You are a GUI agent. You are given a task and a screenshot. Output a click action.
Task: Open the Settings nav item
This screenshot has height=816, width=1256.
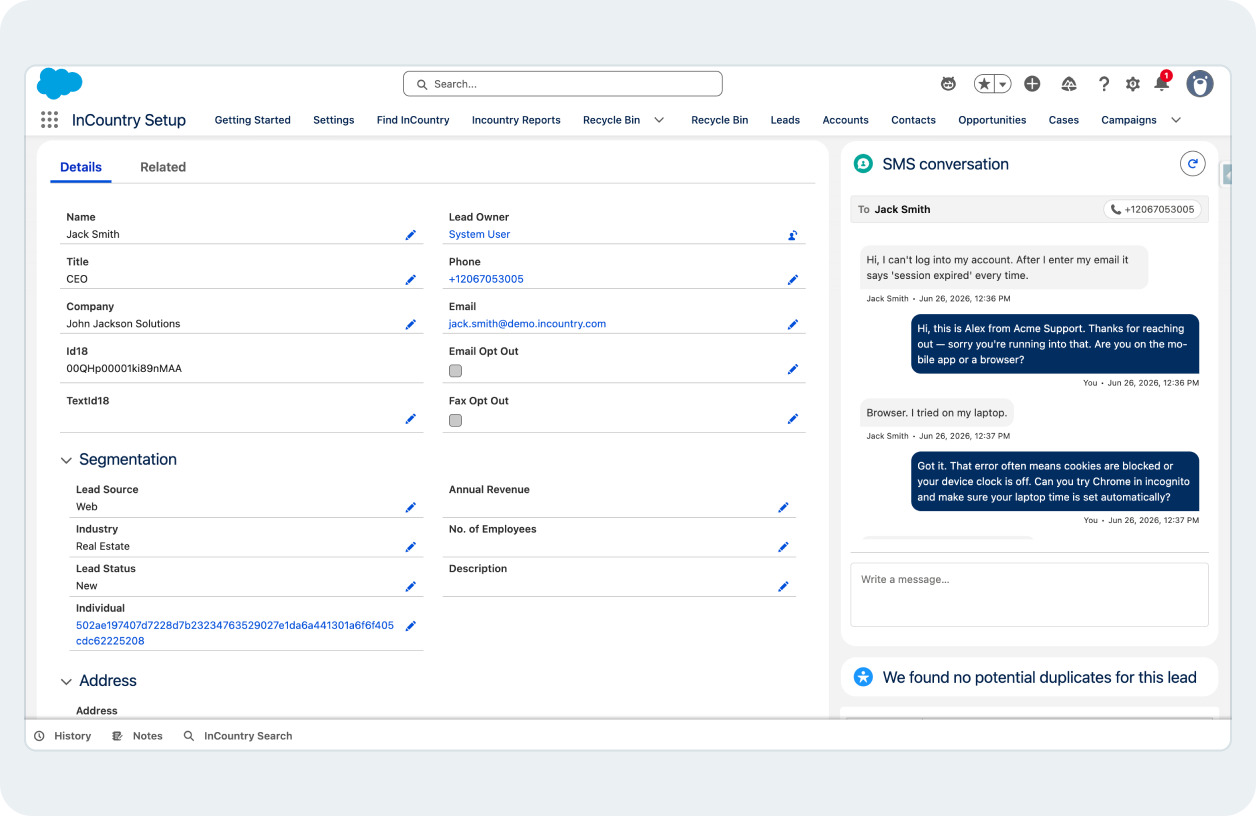click(334, 120)
